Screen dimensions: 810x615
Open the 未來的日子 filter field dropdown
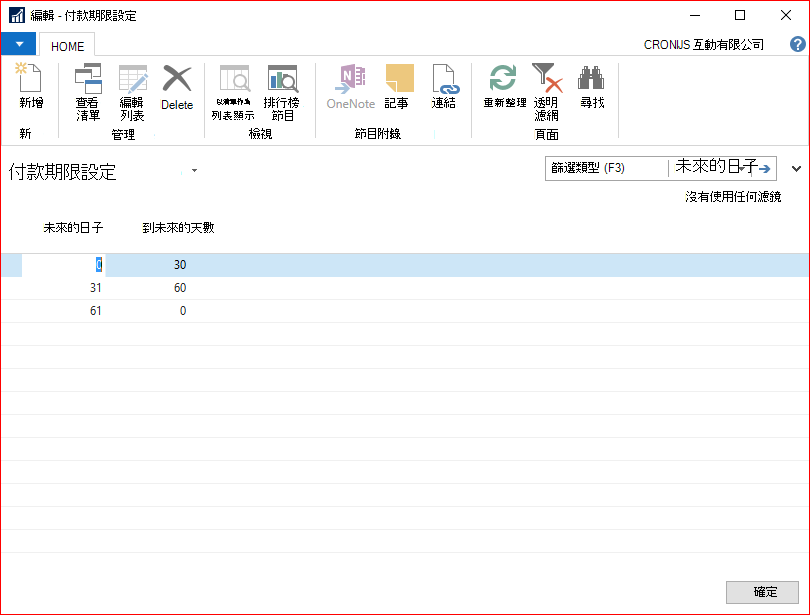[742, 169]
